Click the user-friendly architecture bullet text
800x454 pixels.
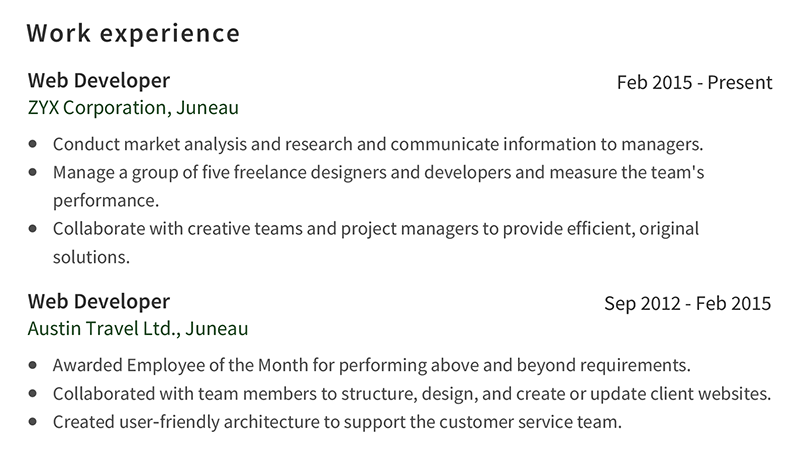[337, 422]
